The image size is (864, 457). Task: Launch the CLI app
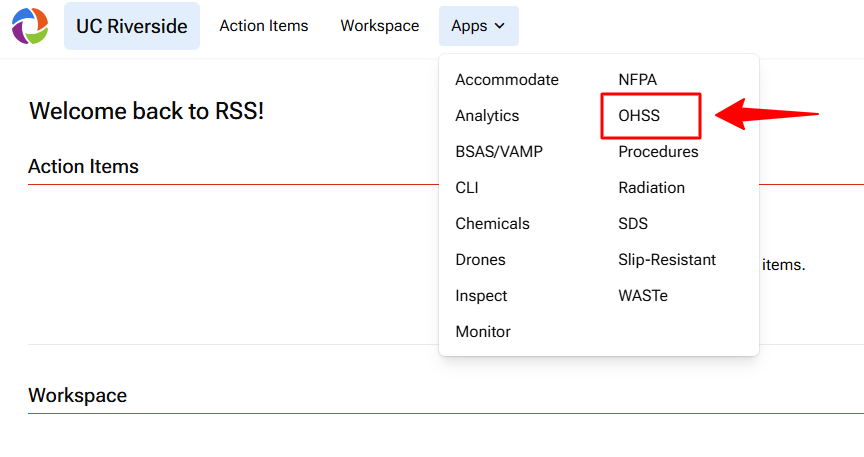click(467, 188)
